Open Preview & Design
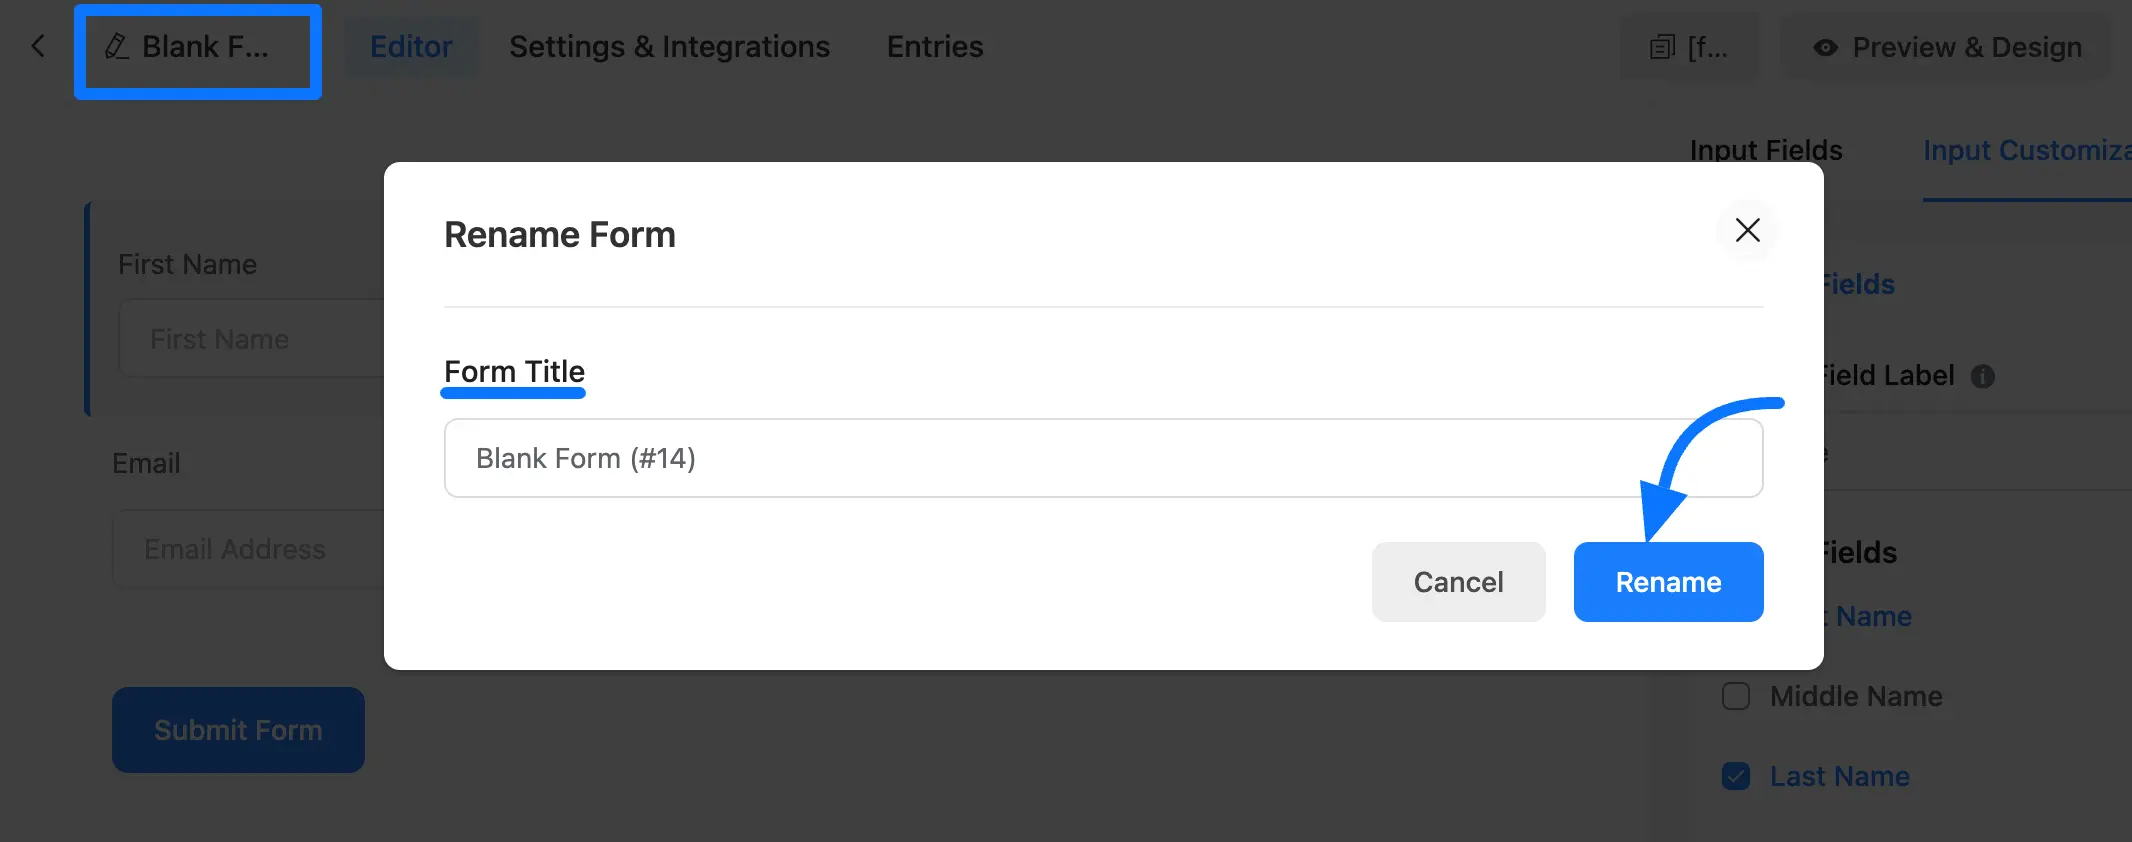 [1962, 47]
